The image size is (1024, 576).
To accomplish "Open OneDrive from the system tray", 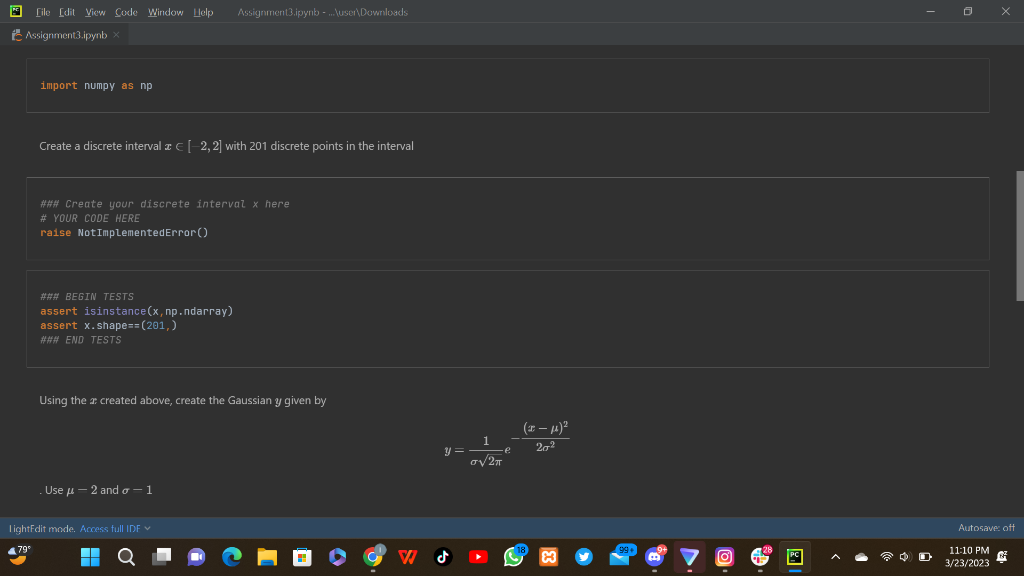I will click(x=861, y=558).
